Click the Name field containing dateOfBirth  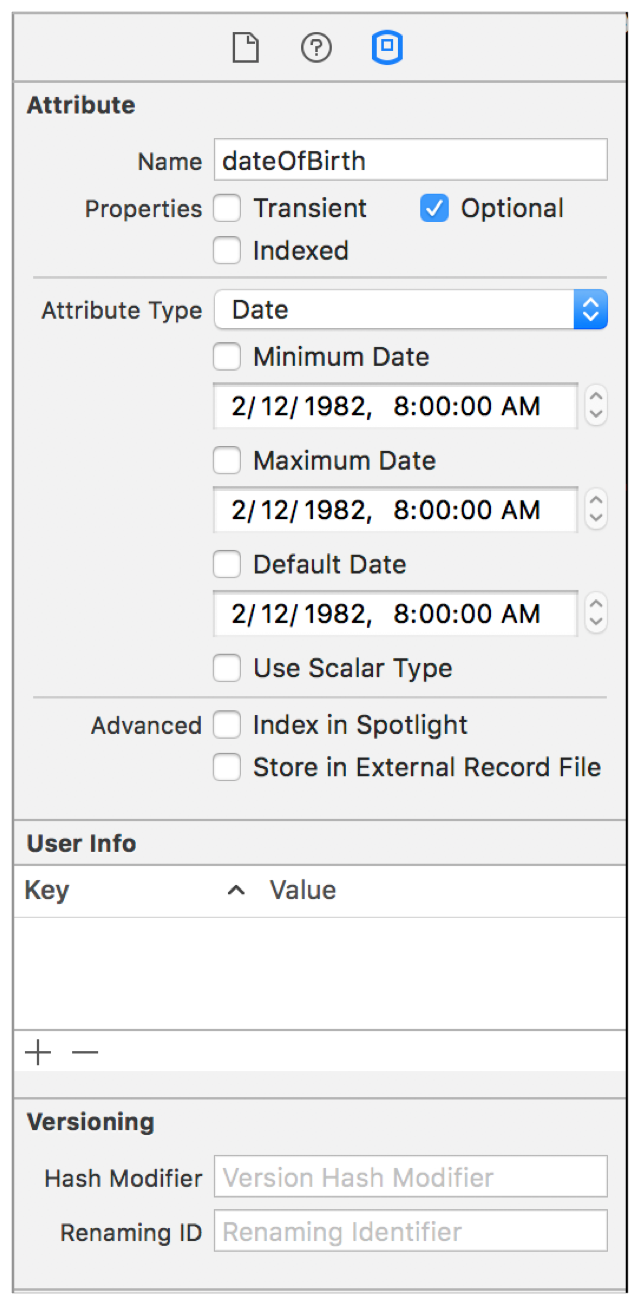click(x=410, y=159)
